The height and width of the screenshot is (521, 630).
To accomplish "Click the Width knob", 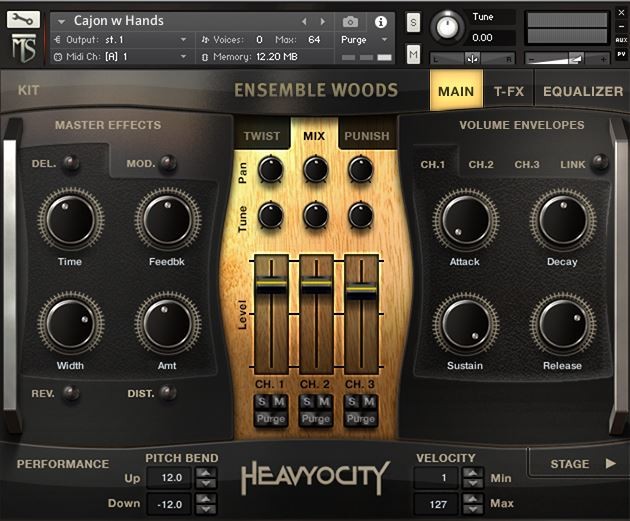I will (x=71, y=323).
